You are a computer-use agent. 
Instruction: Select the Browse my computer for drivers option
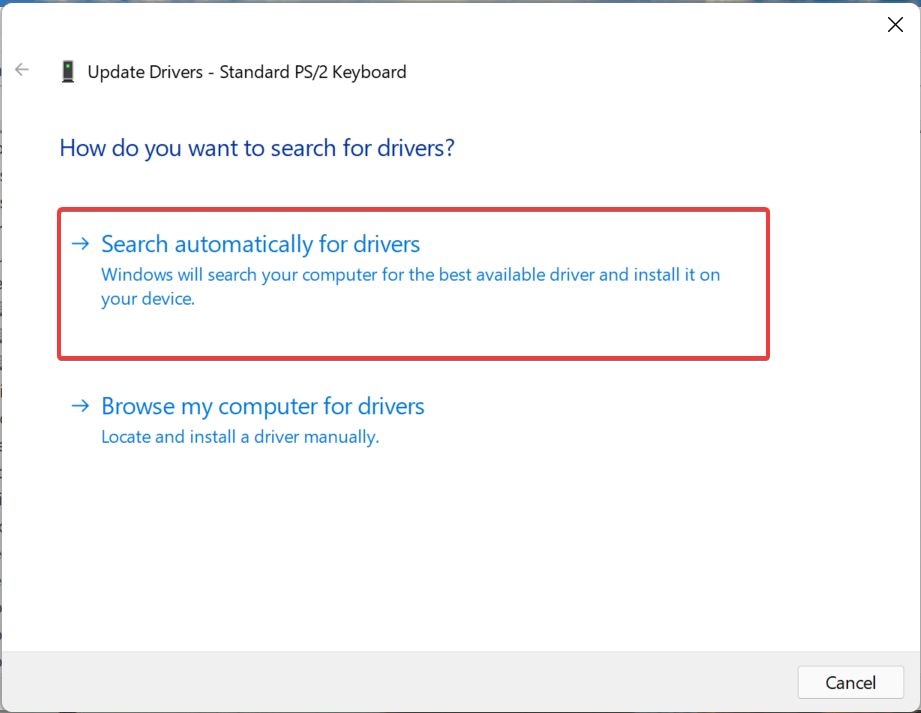coord(262,406)
